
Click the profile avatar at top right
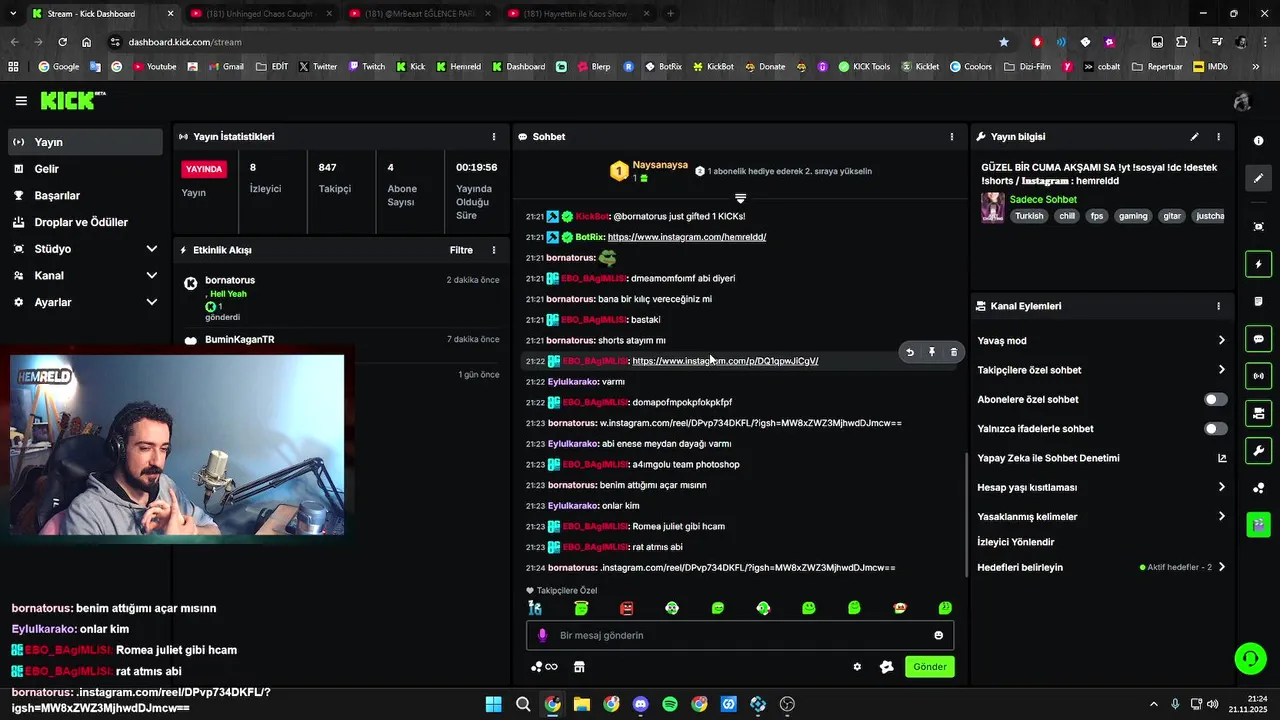coord(1242,101)
